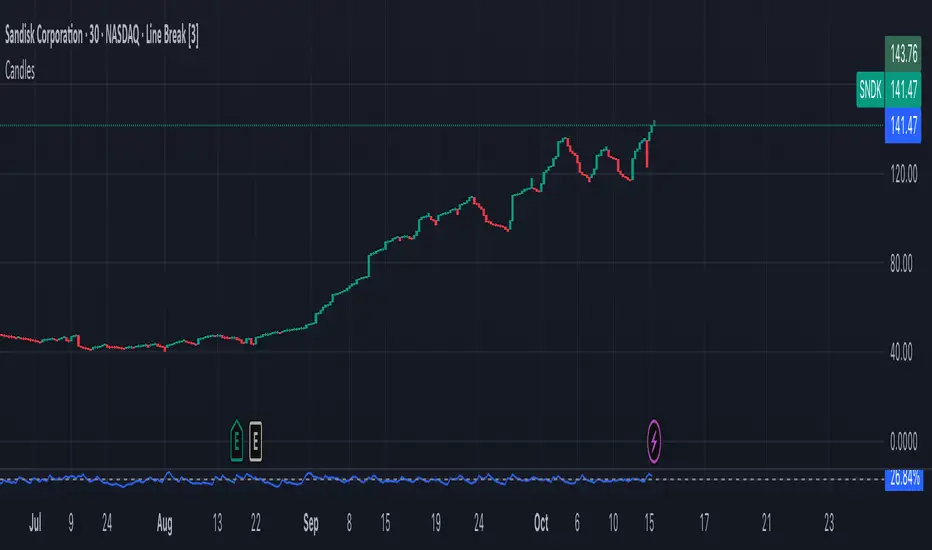Image resolution: width=932 pixels, height=550 pixels.
Task: Click the 143.76 price label
Action: (905, 53)
